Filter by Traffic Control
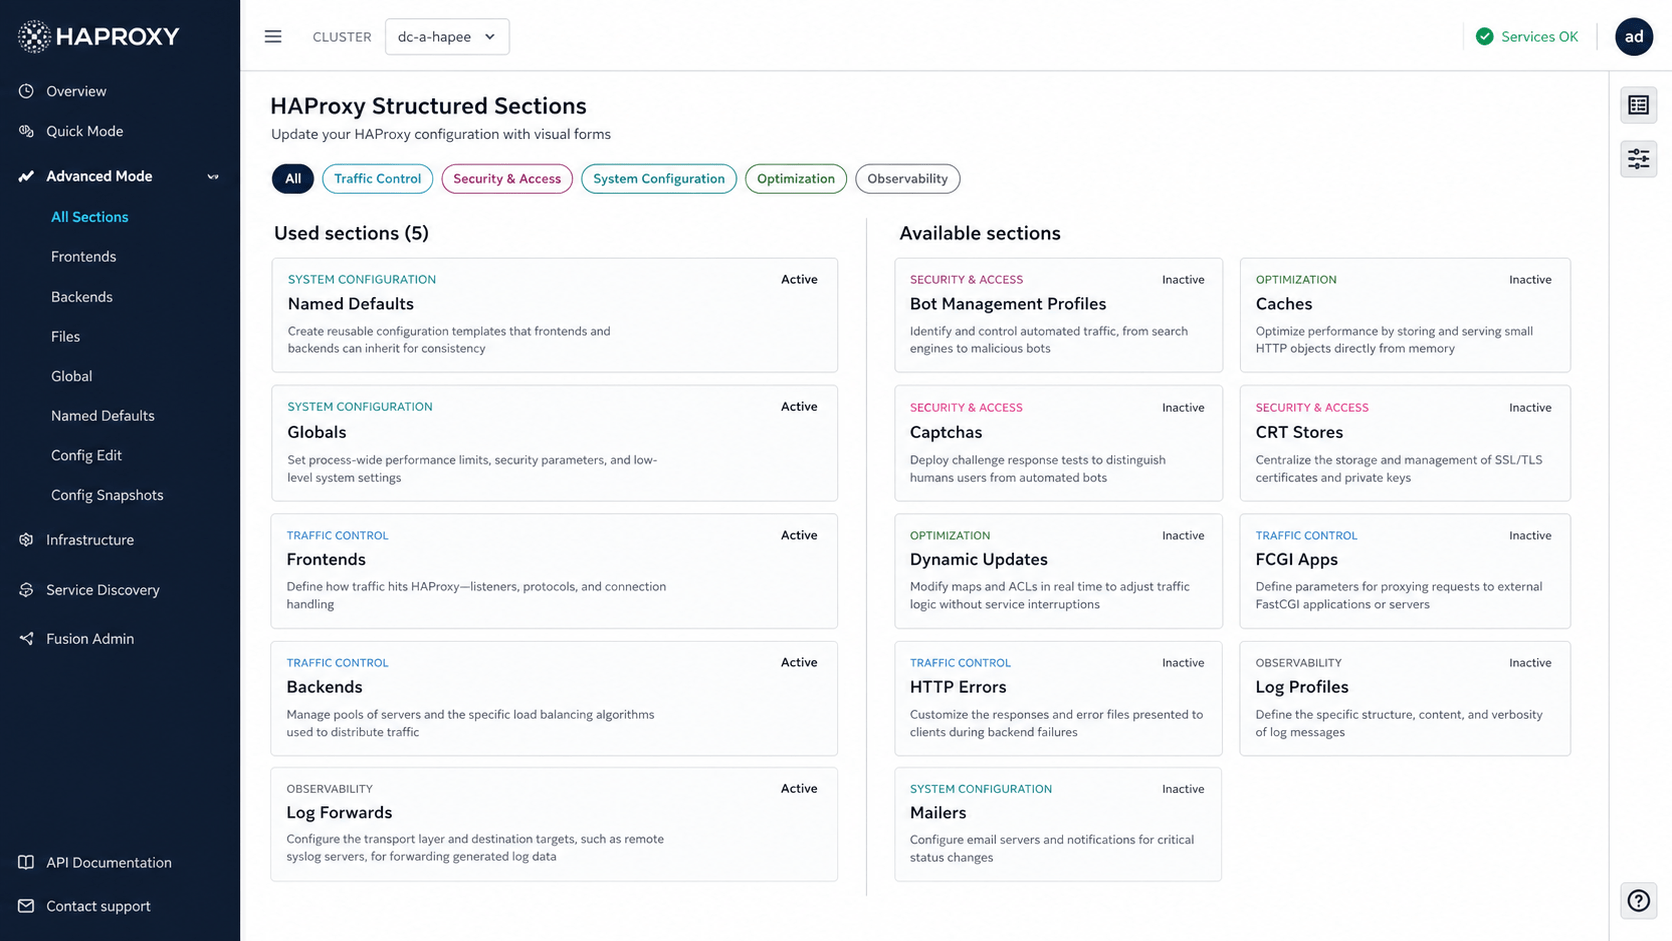 pyautogui.click(x=377, y=179)
